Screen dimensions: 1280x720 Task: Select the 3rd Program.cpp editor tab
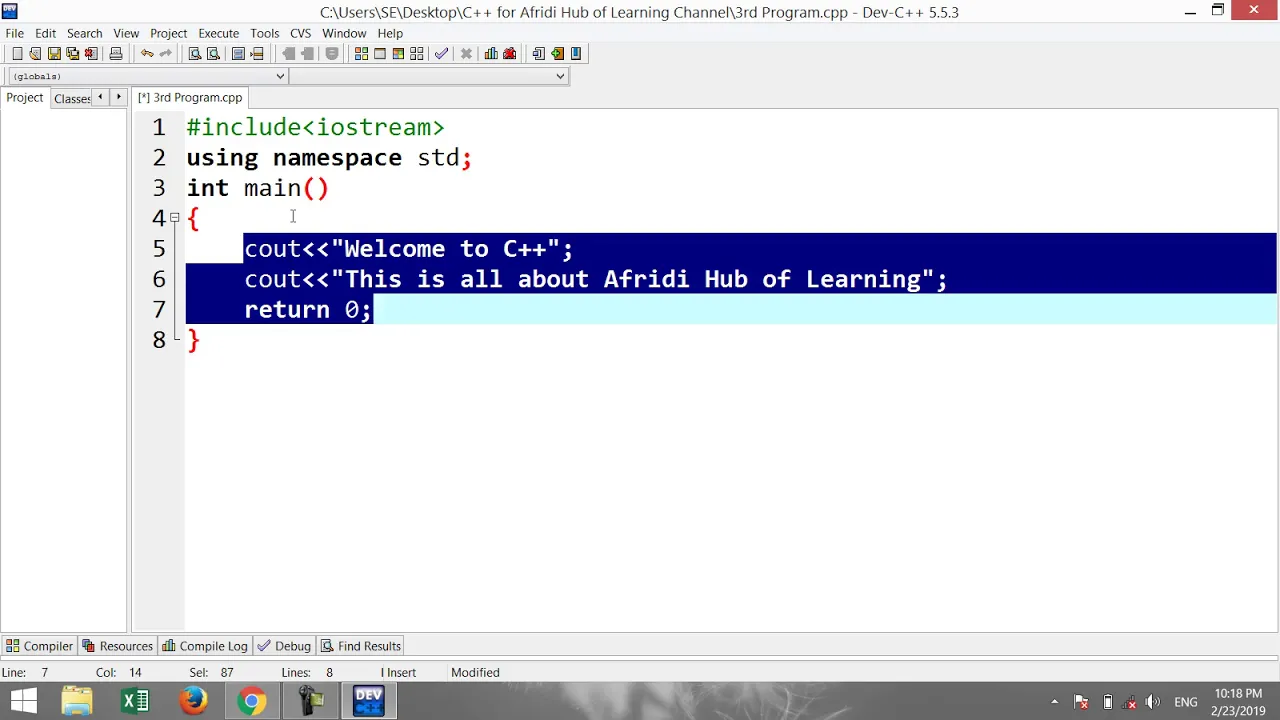pos(190,97)
